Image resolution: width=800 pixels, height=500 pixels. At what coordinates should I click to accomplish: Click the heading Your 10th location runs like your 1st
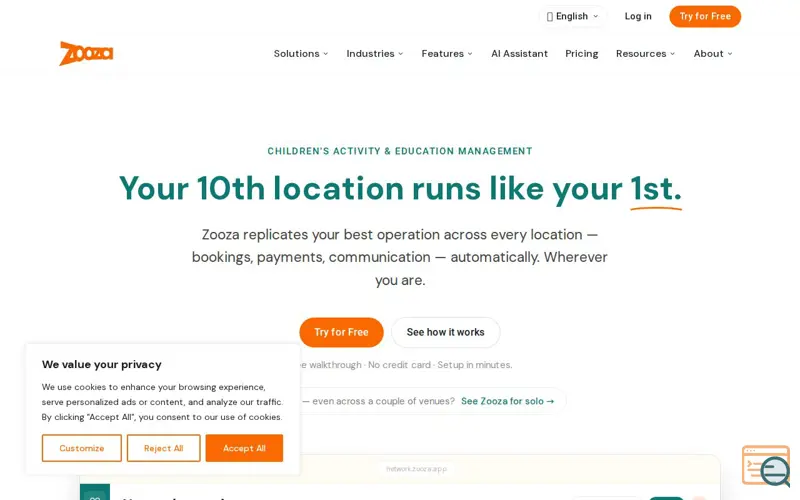click(400, 189)
